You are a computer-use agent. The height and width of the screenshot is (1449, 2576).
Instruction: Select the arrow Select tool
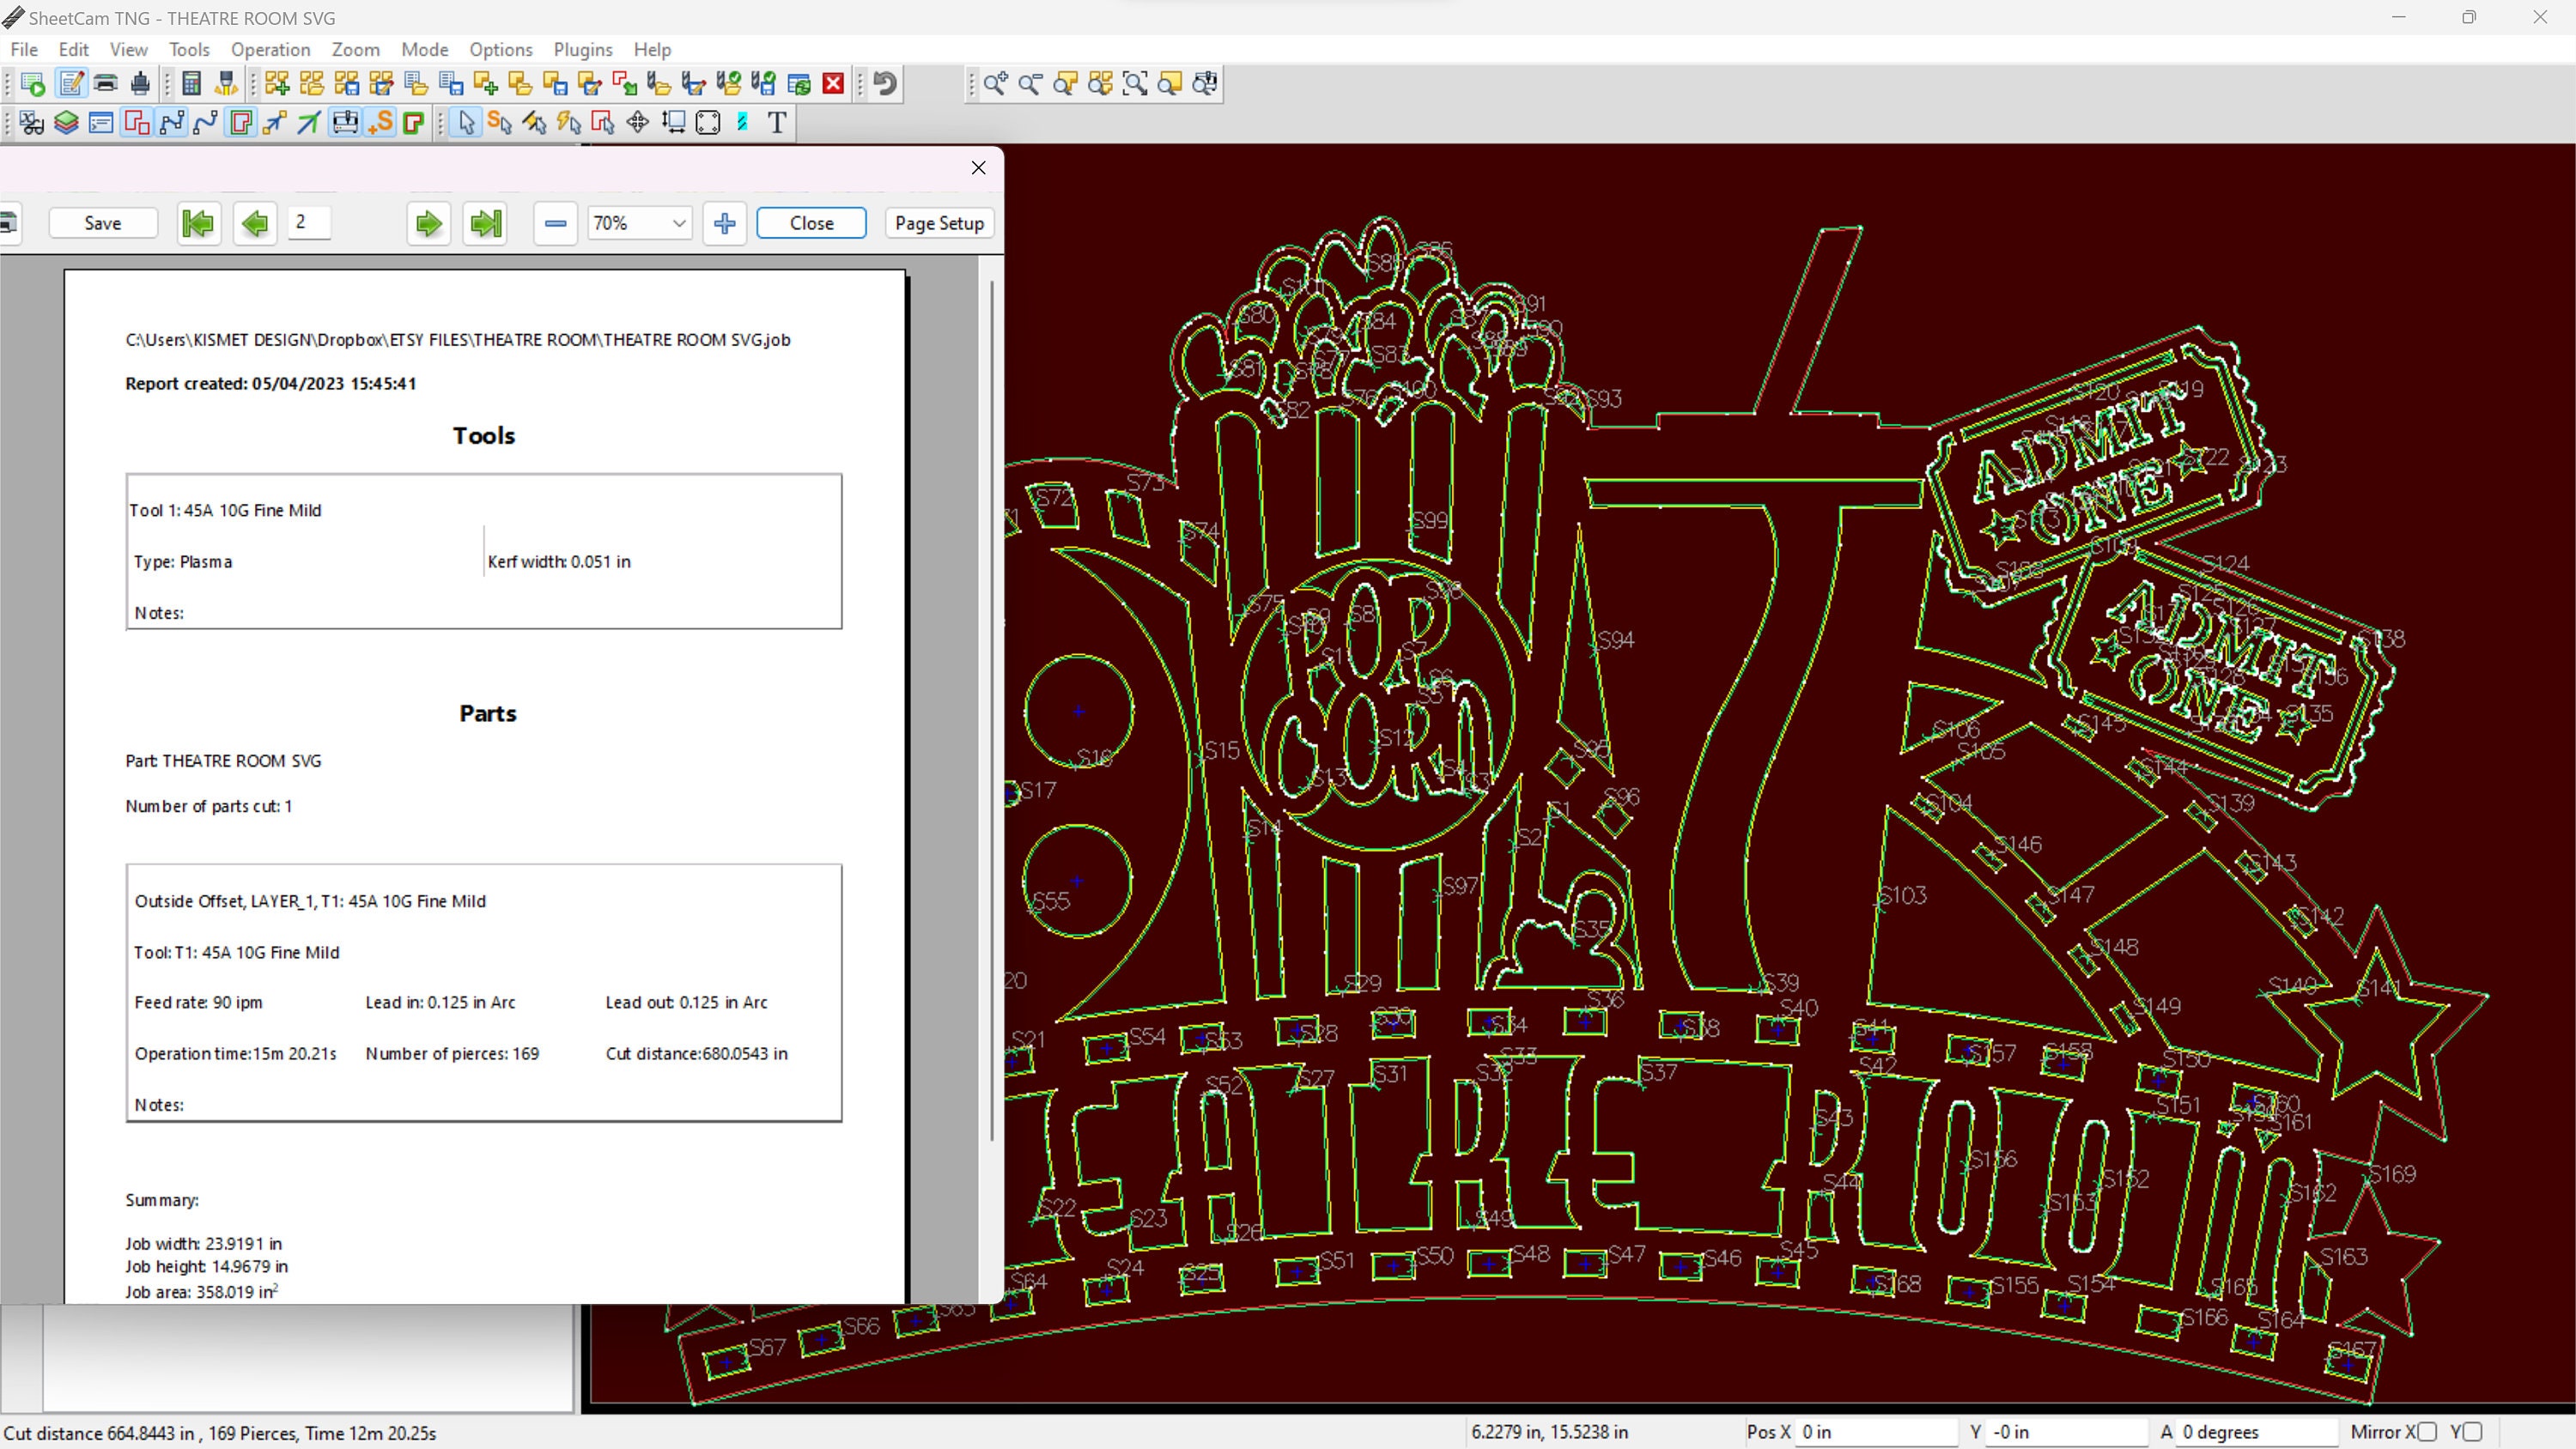(x=465, y=122)
